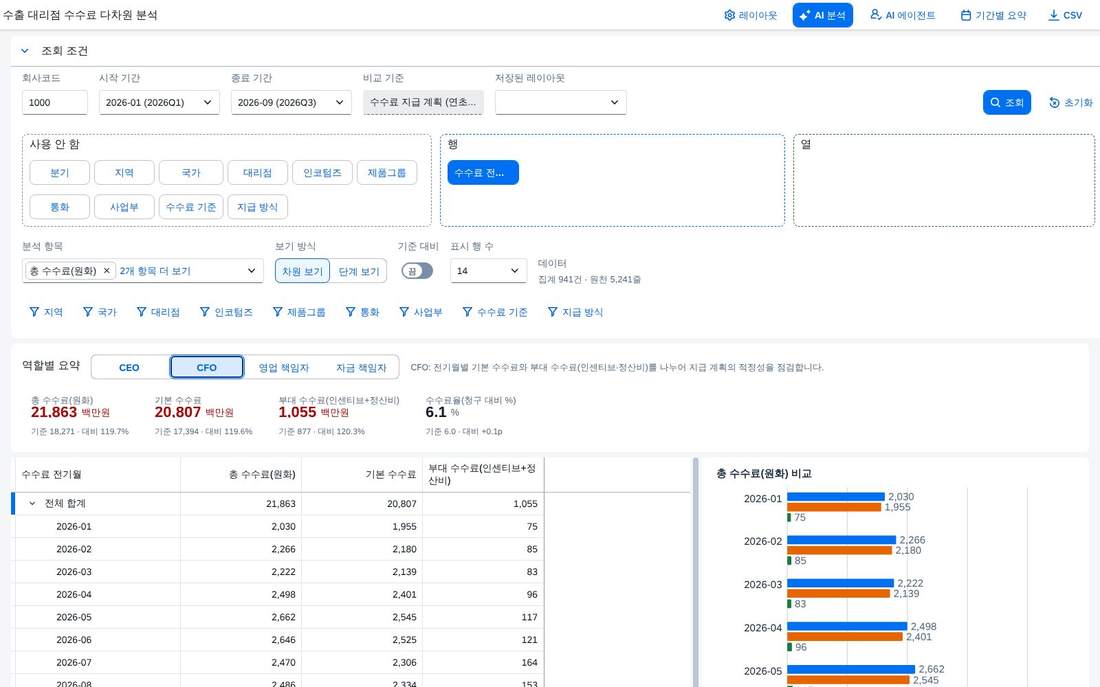Select the 자금 책임자 role tab
Viewport: 1100px width, 687px height.
(361, 367)
